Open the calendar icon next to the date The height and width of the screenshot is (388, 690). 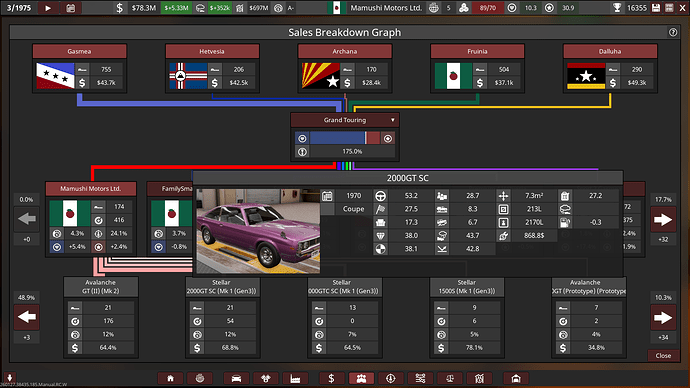coord(70,8)
